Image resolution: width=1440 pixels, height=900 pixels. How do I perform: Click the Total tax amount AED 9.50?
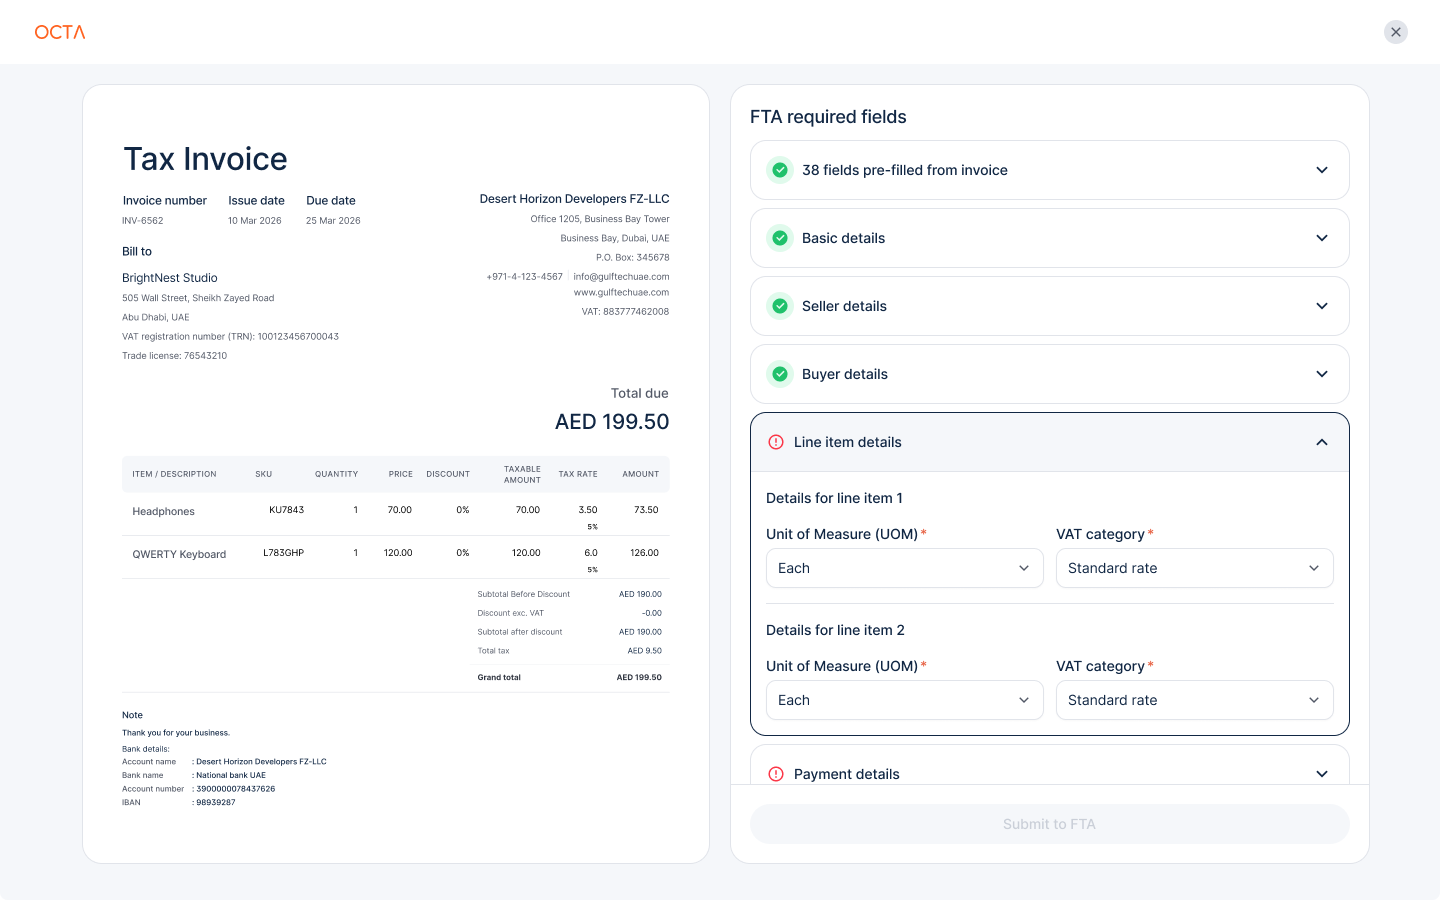(x=645, y=651)
